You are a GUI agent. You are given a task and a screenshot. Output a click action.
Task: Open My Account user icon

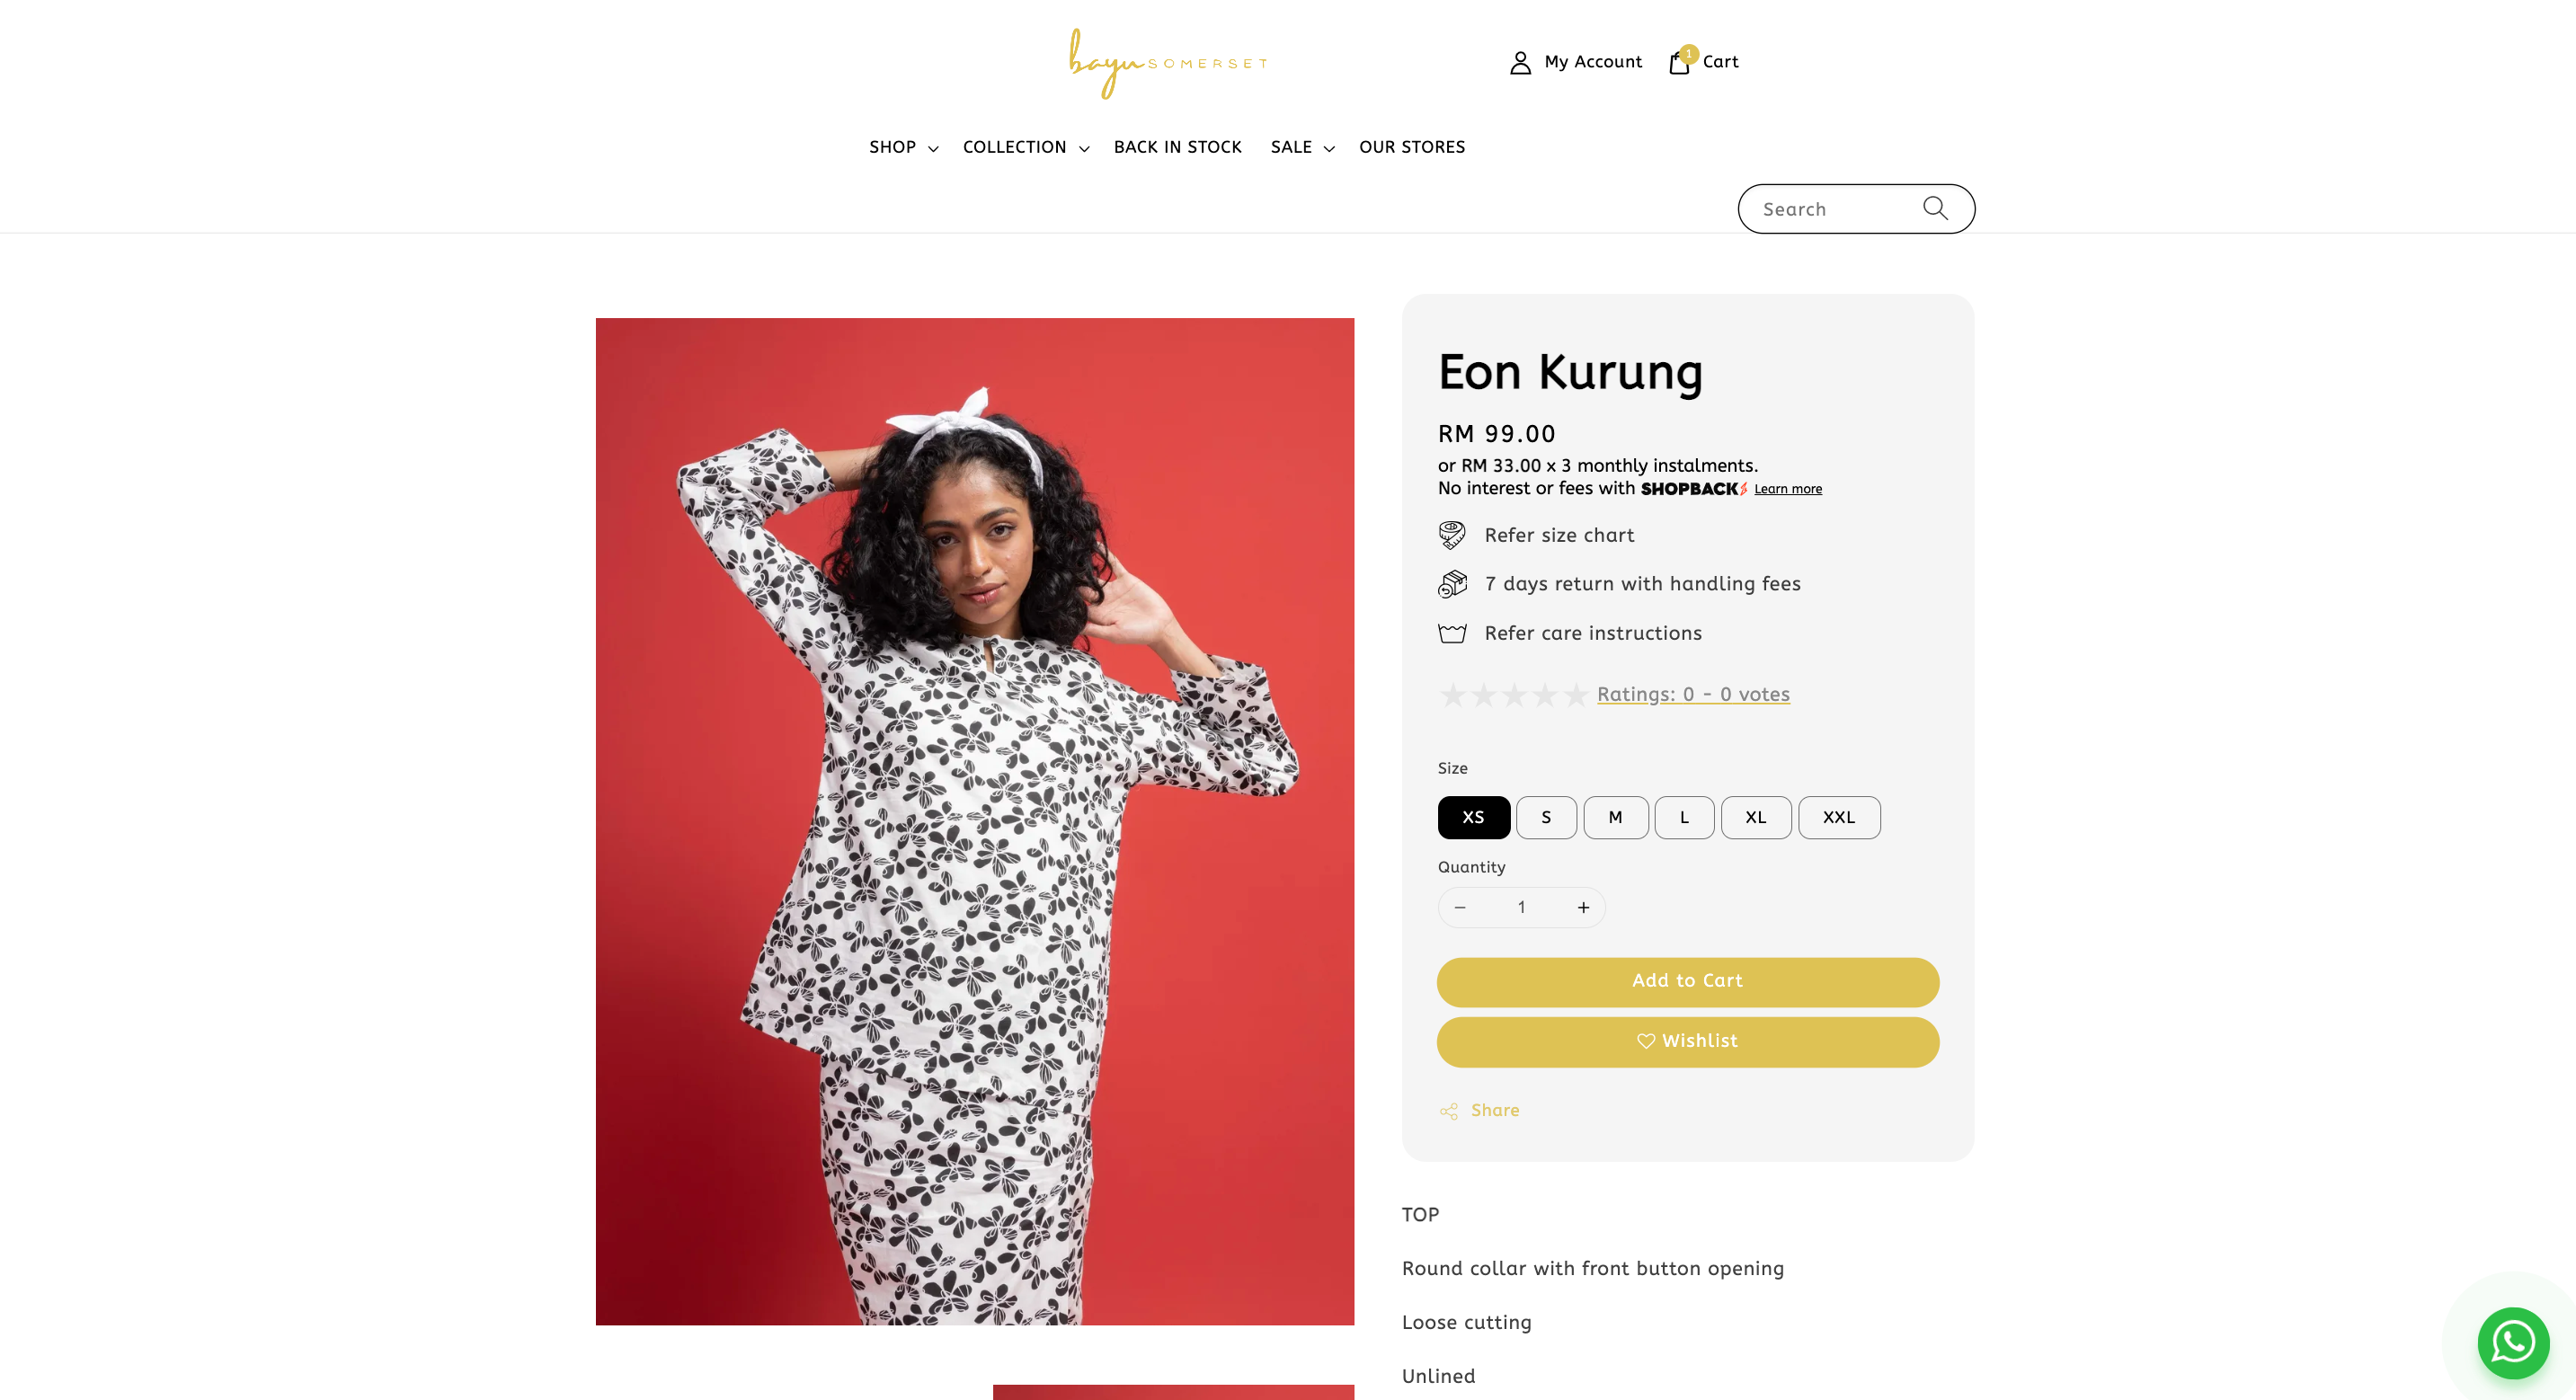pos(1520,62)
